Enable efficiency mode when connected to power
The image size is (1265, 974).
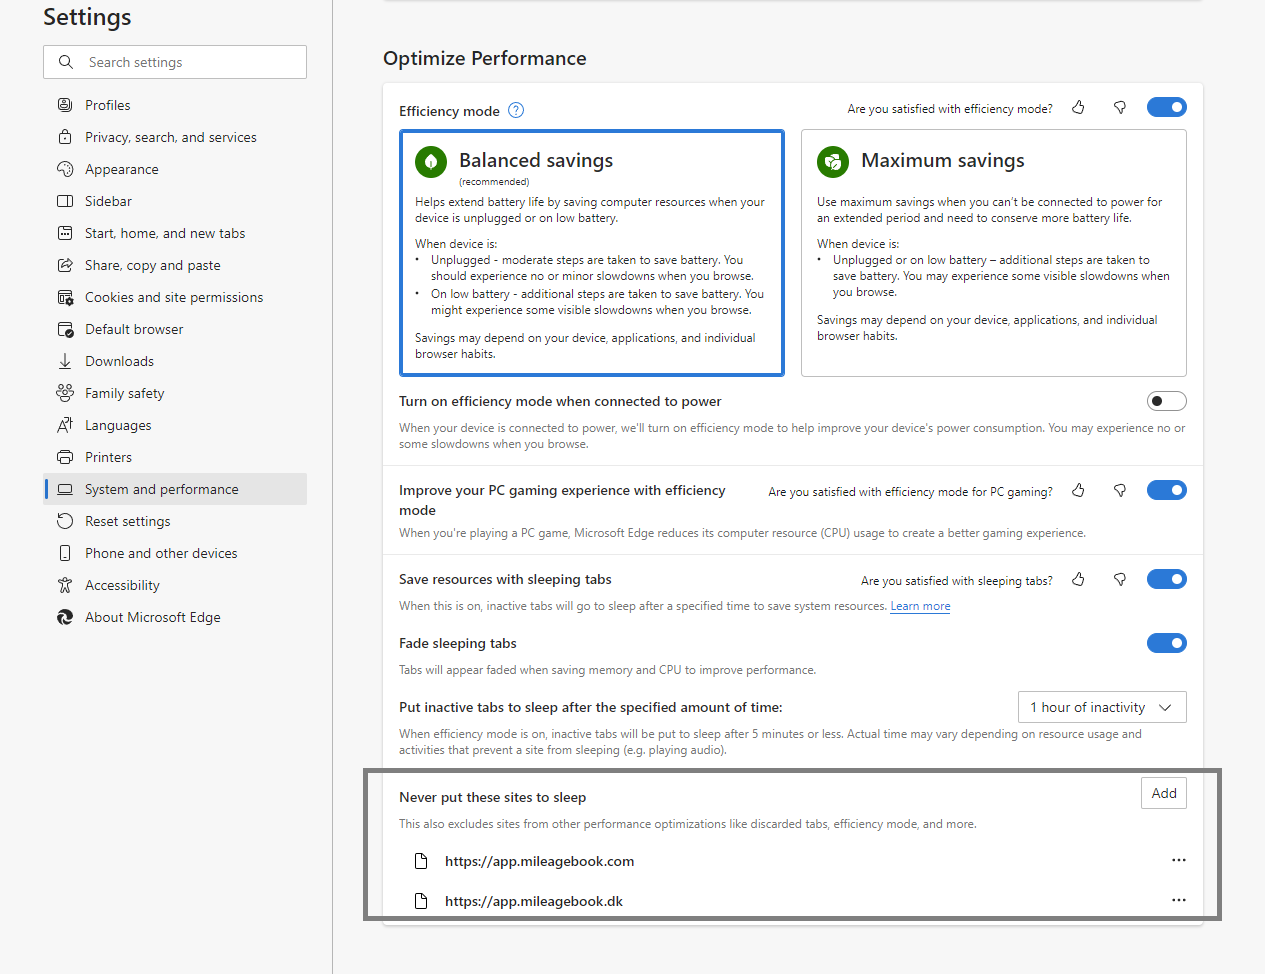[x=1167, y=401]
